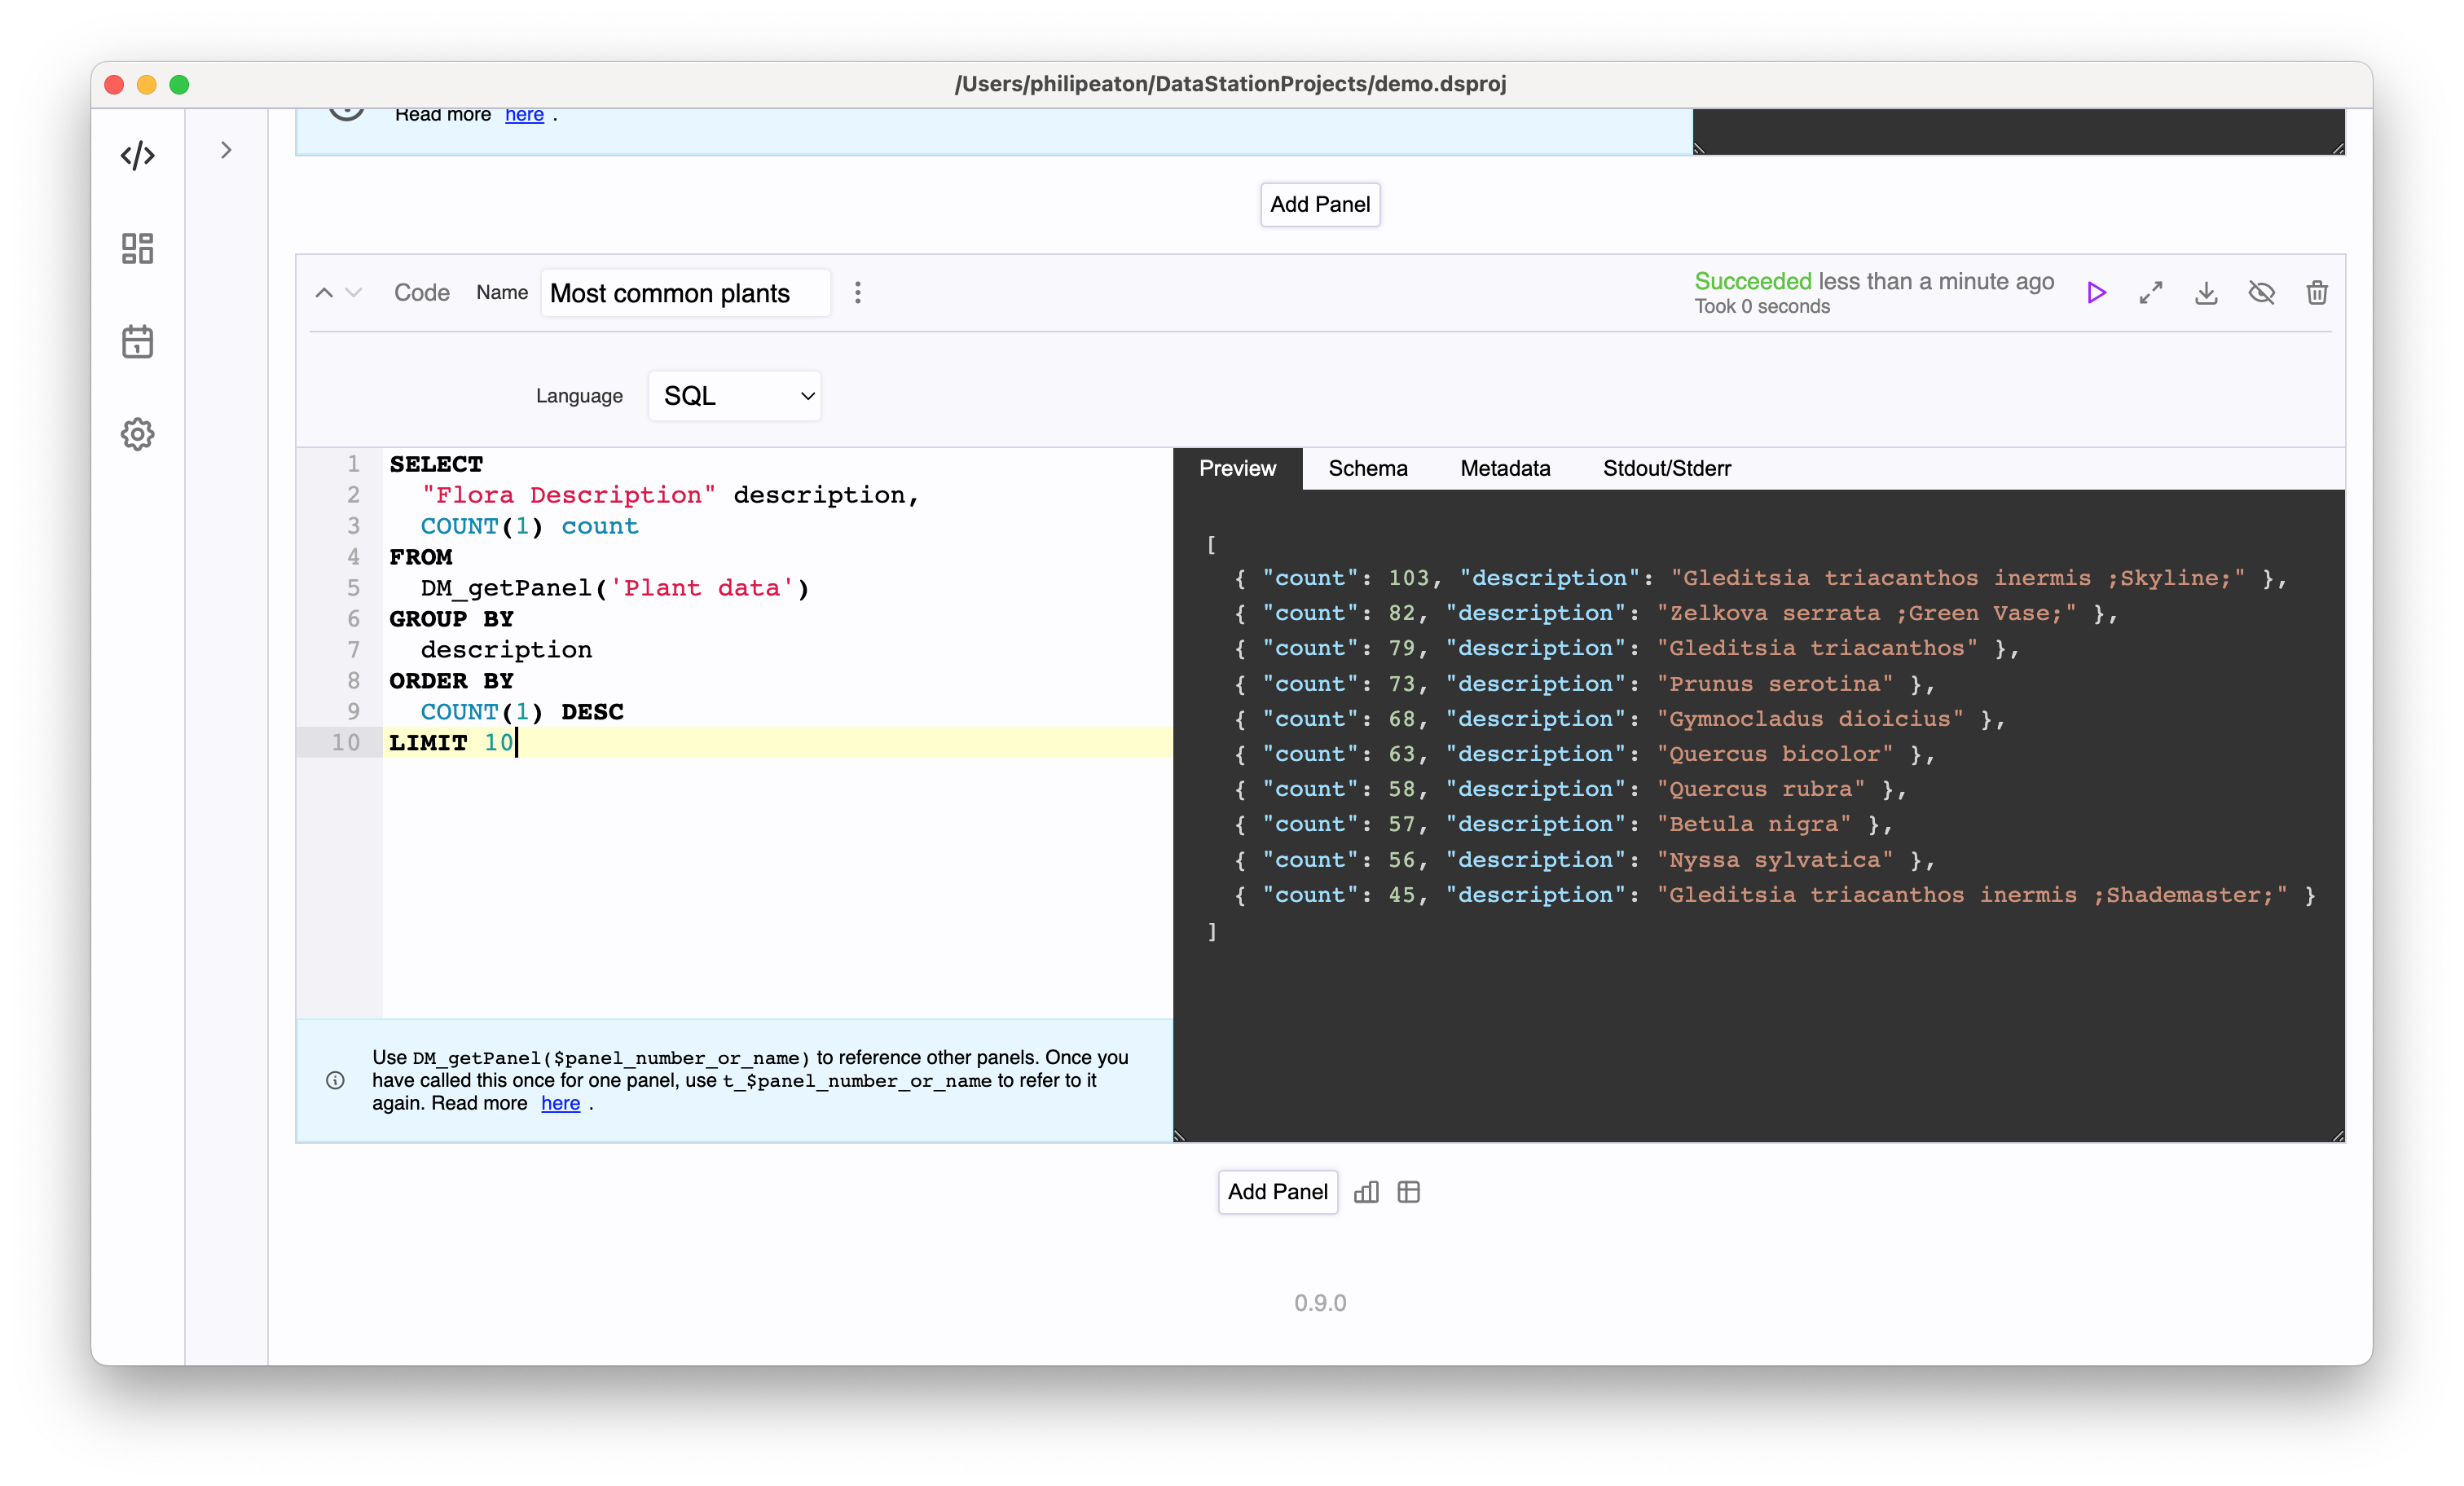Expand the collapsed page sidebar chevron

click(x=226, y=150)
